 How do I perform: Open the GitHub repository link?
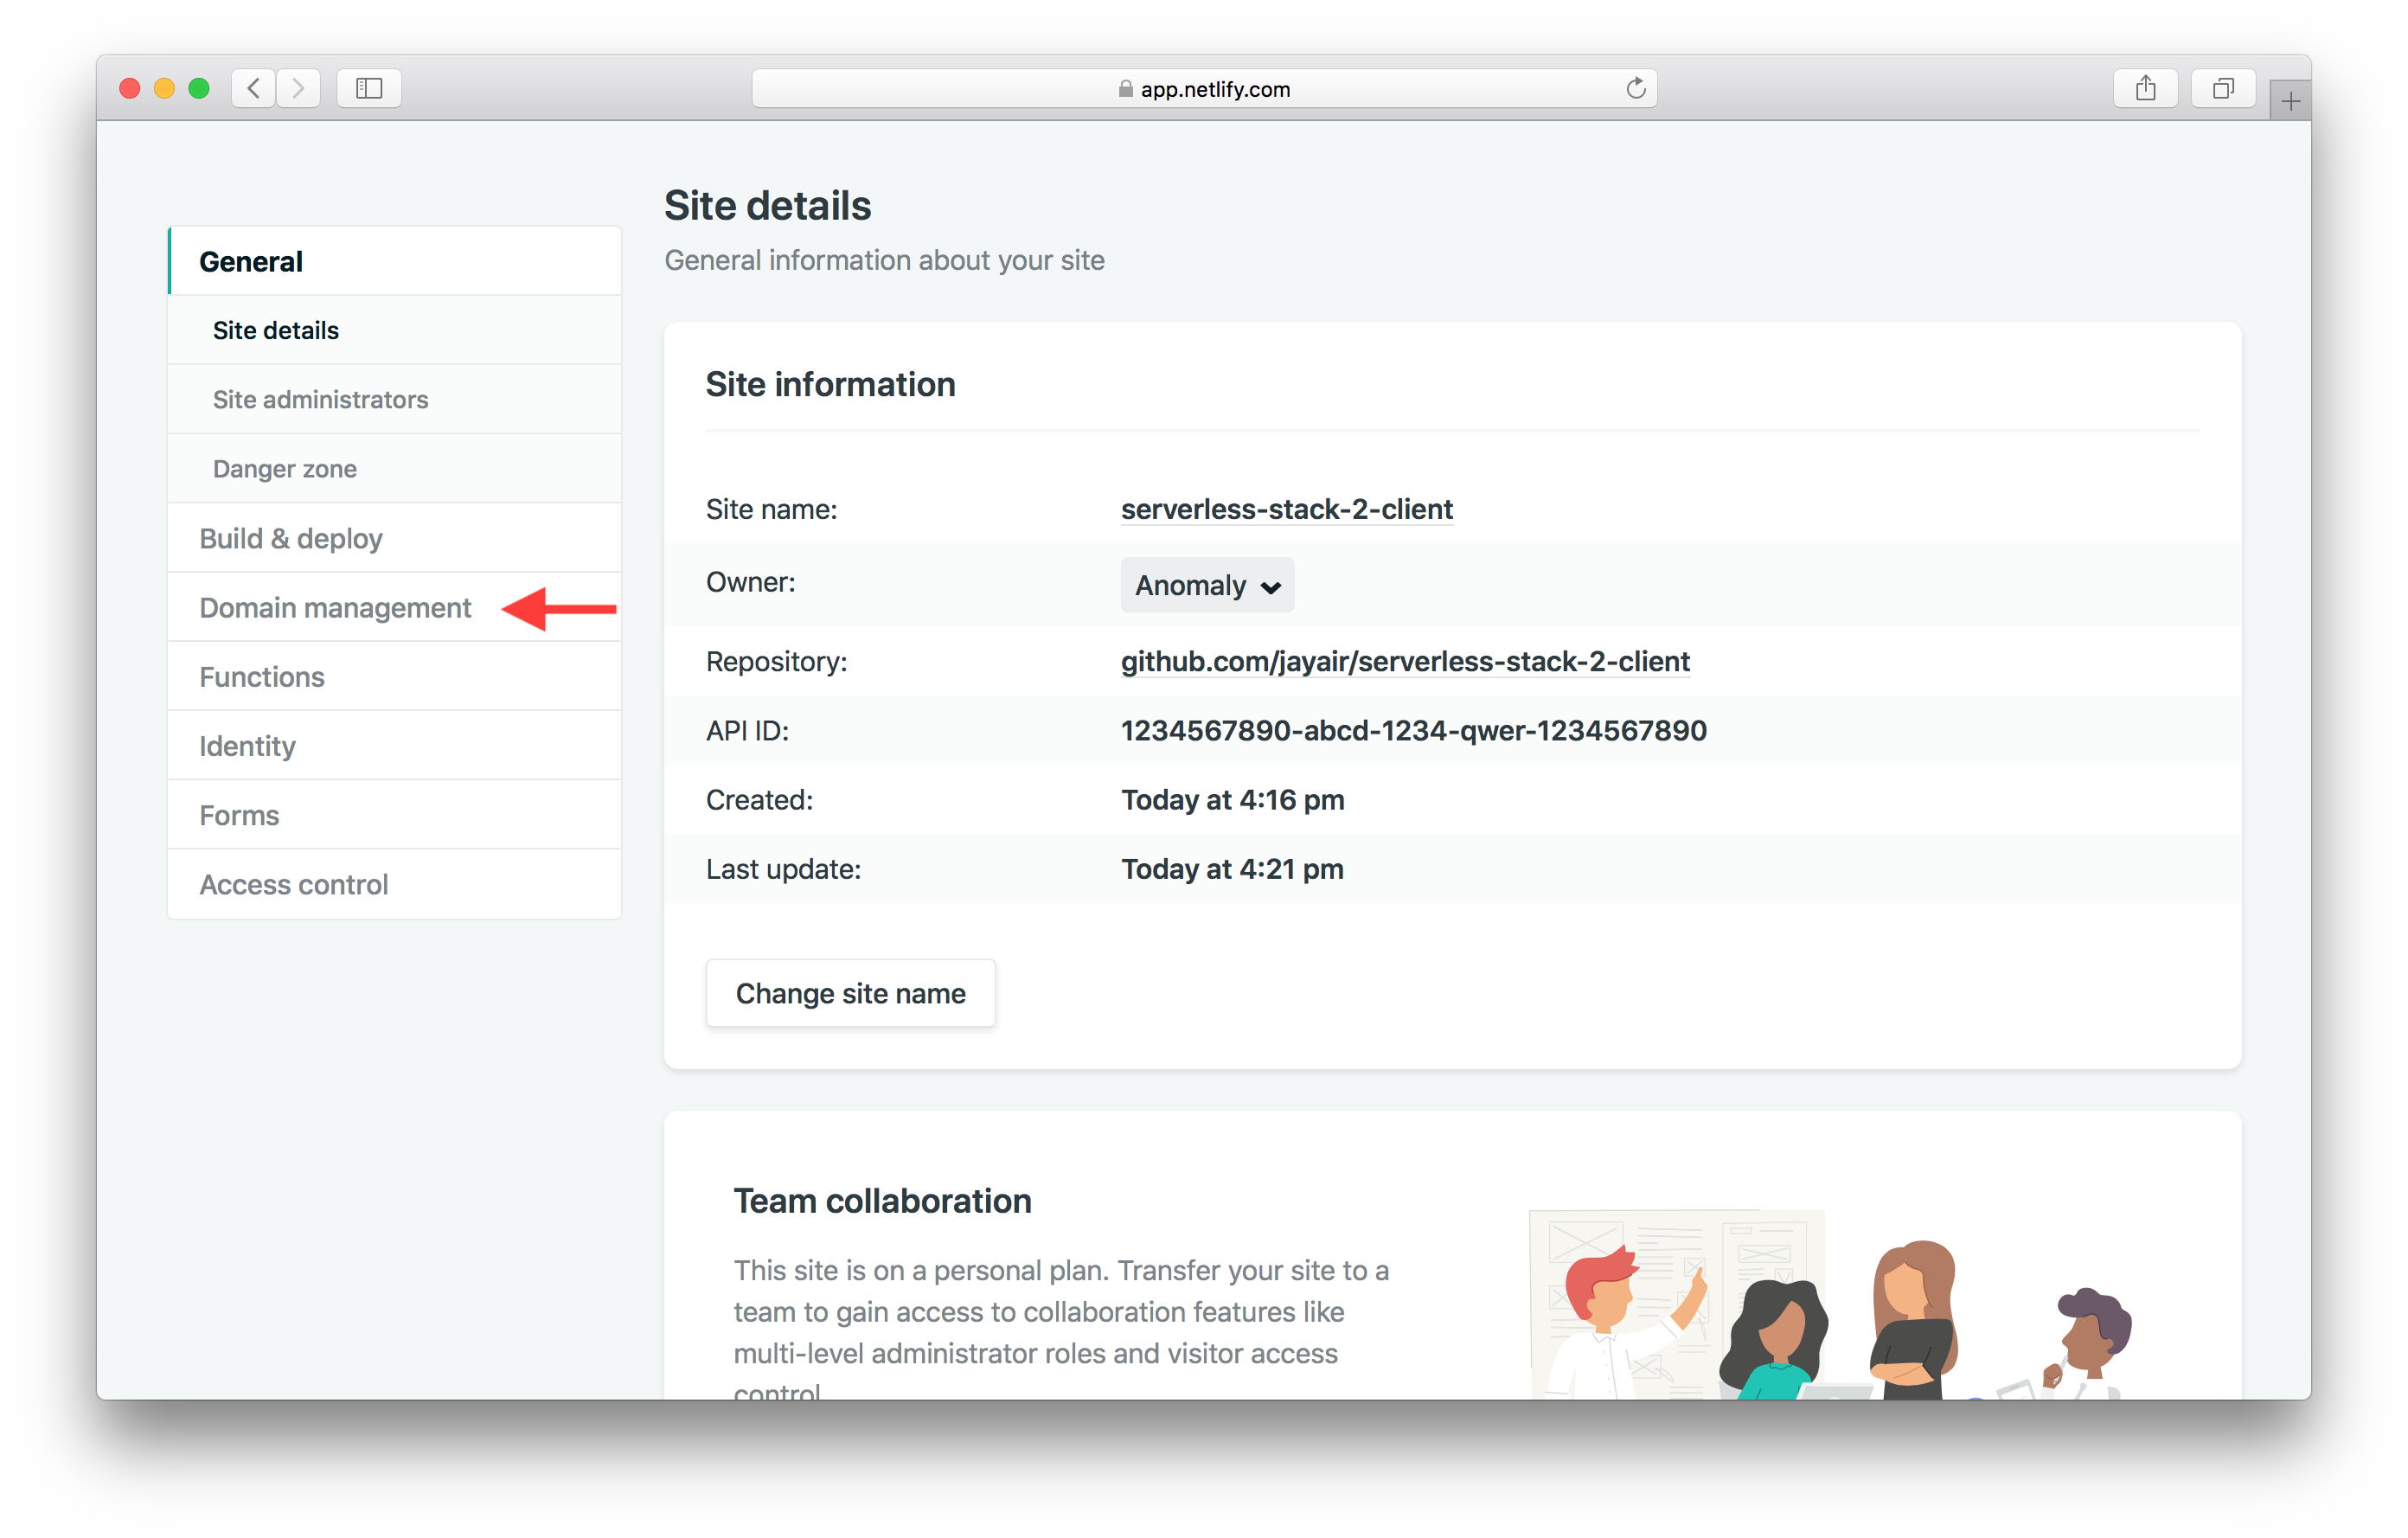coord(1405,661)
